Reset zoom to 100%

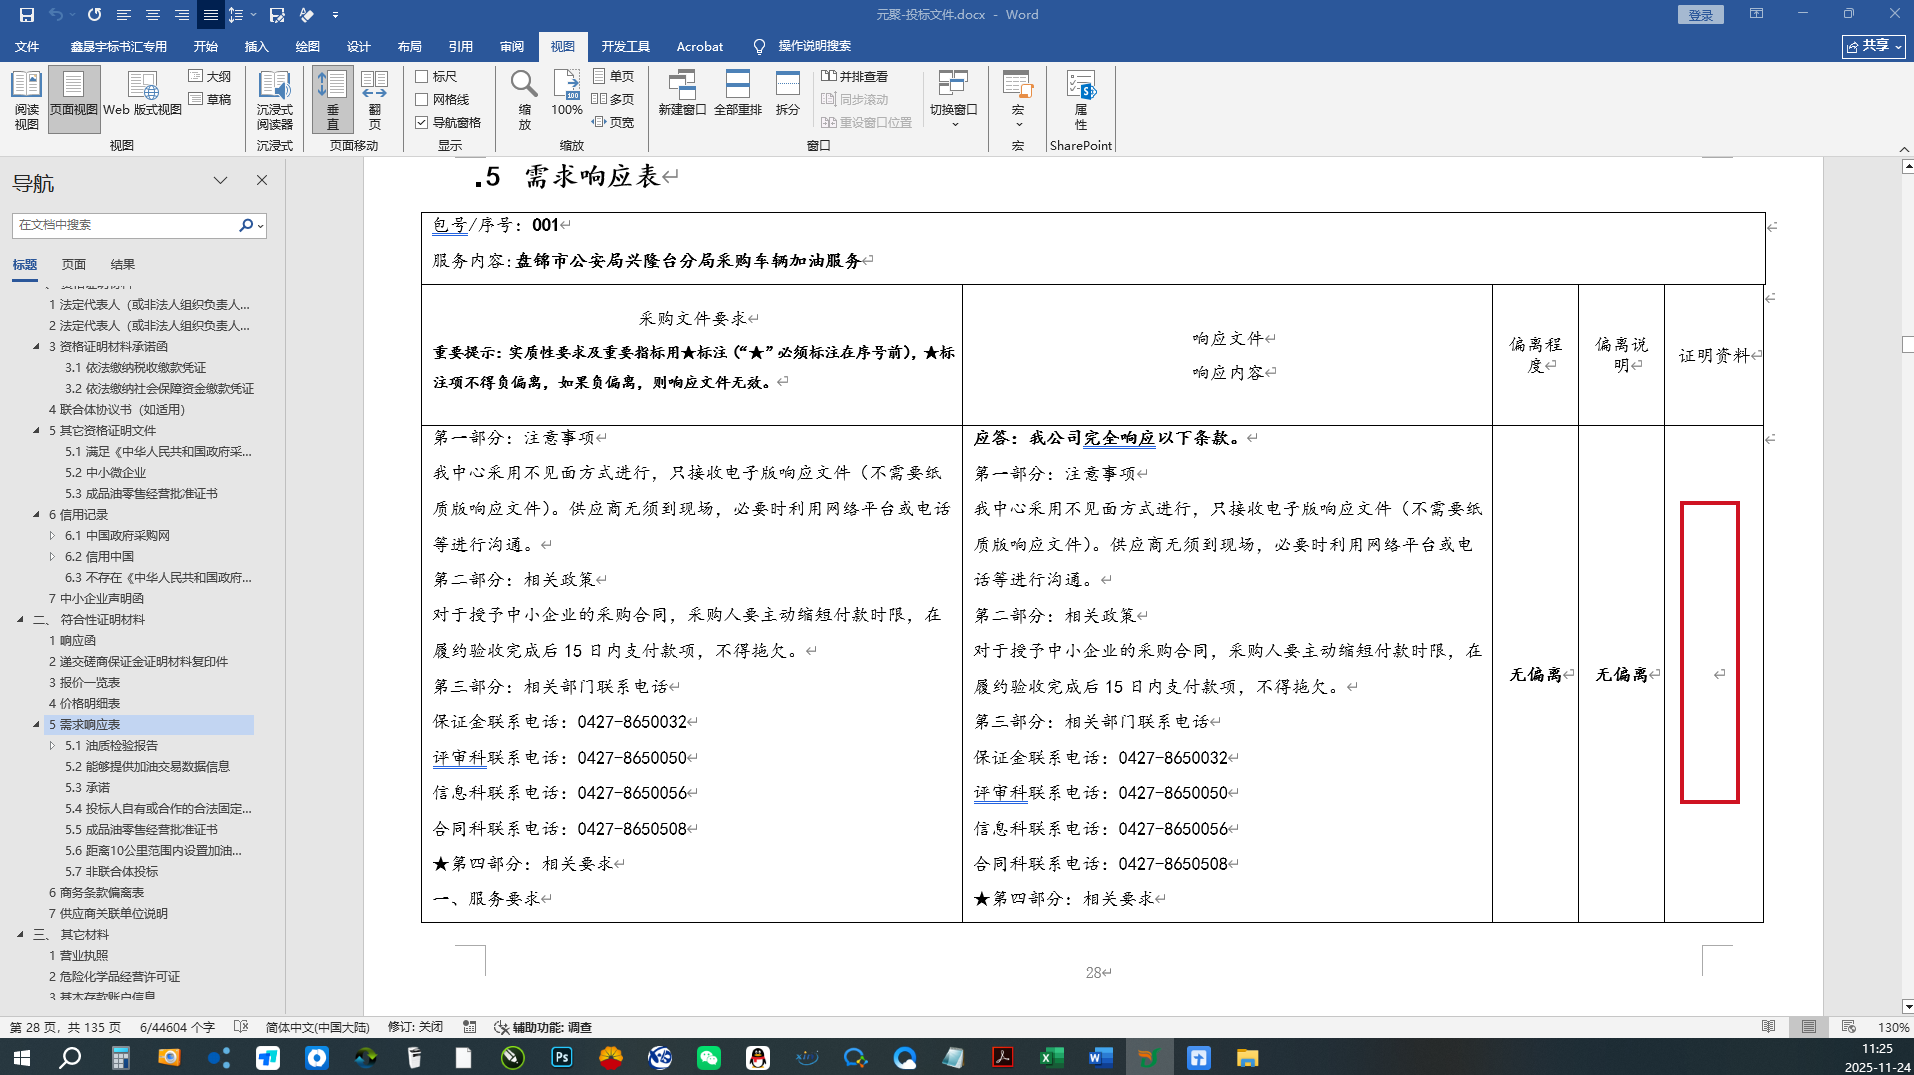click(567, 94)
